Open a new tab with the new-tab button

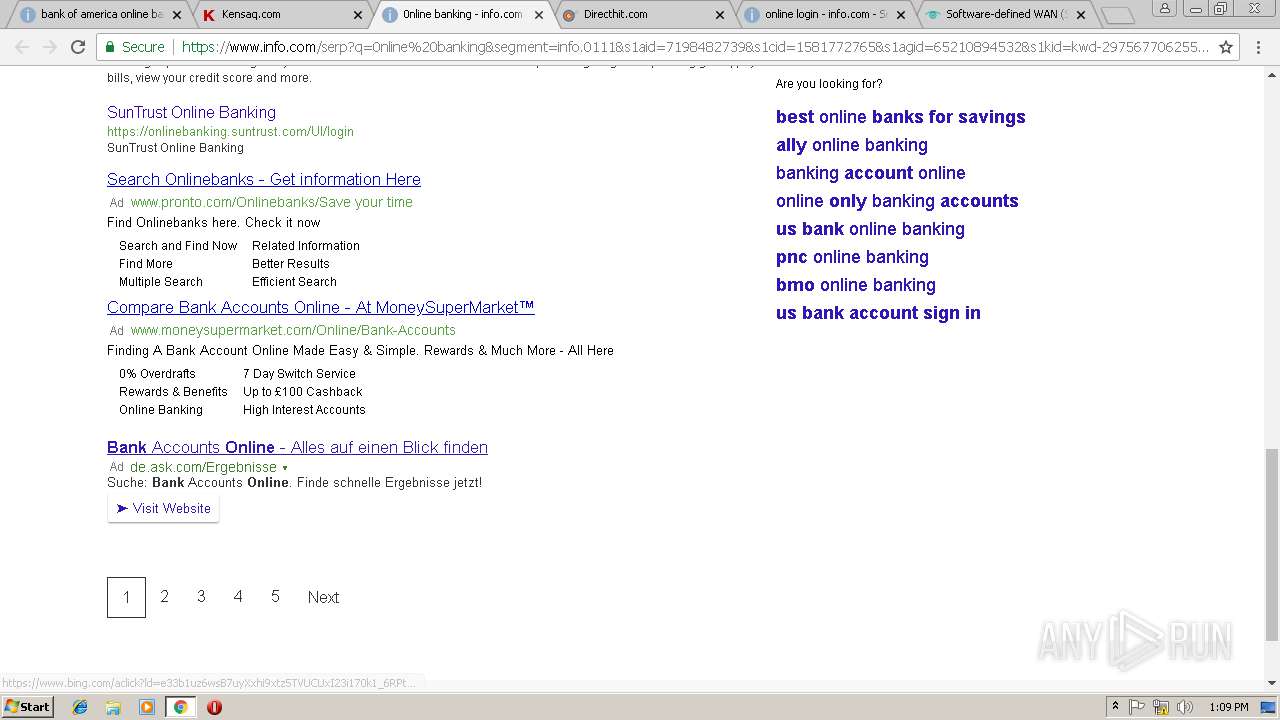[1117, 15]
